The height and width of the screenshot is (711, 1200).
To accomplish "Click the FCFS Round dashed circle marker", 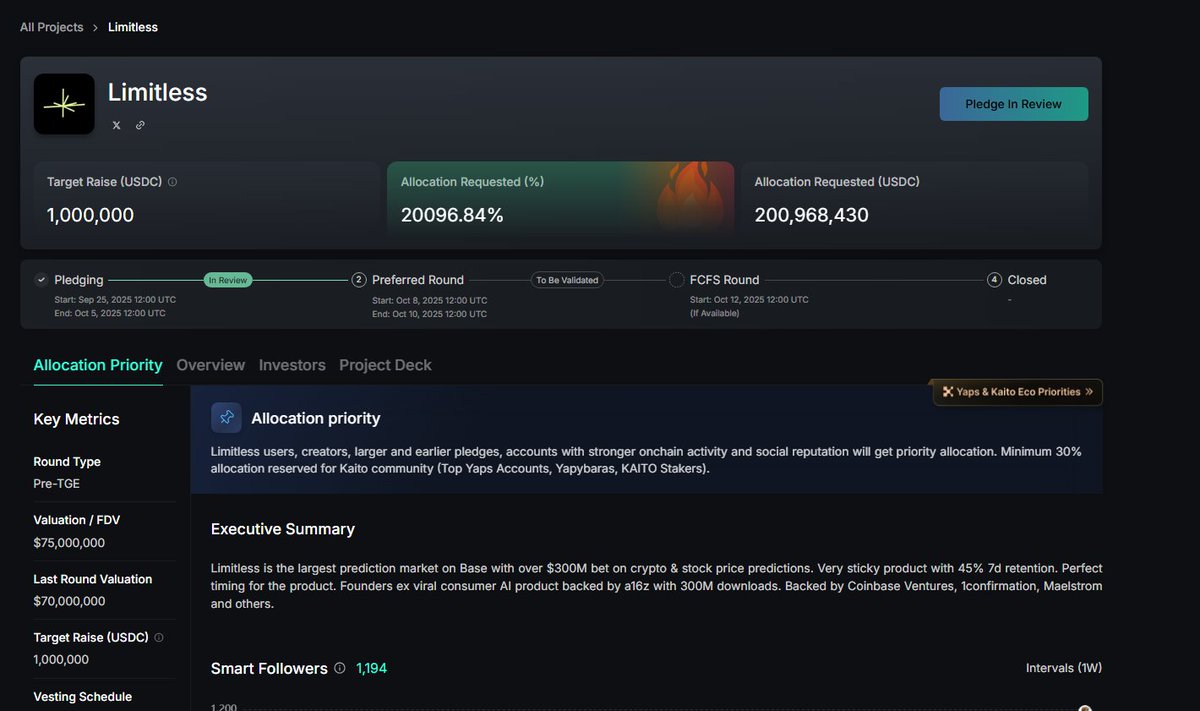I will click(677, 280).
